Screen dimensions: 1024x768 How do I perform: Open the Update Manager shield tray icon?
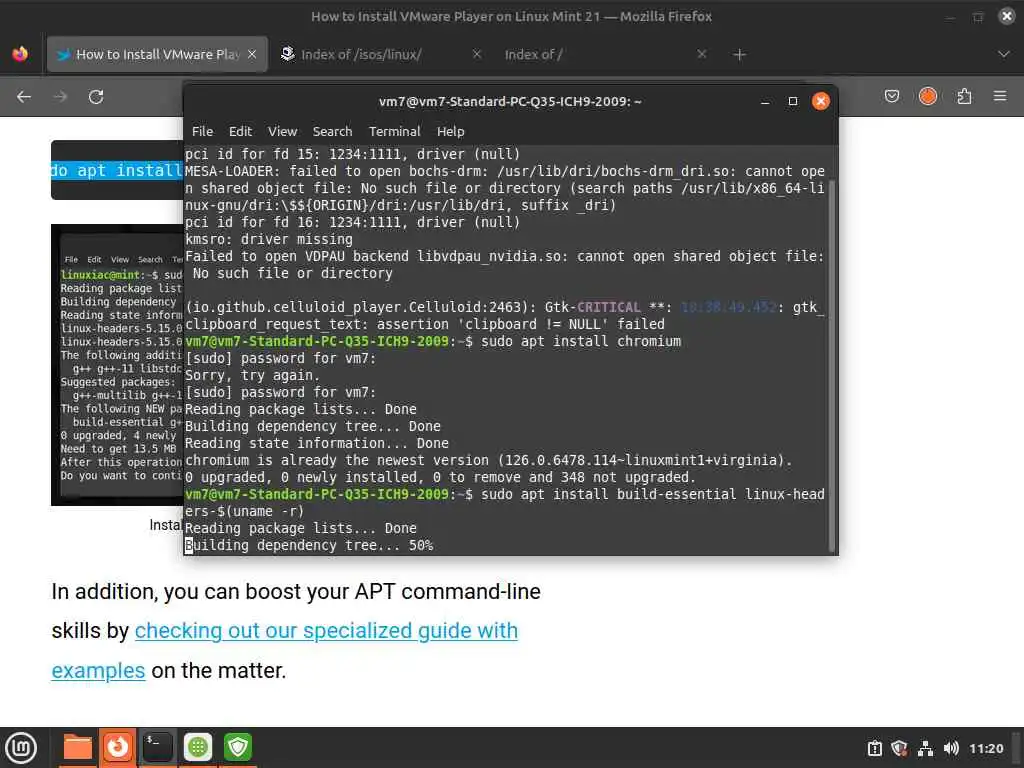click(x=899, y=748)
